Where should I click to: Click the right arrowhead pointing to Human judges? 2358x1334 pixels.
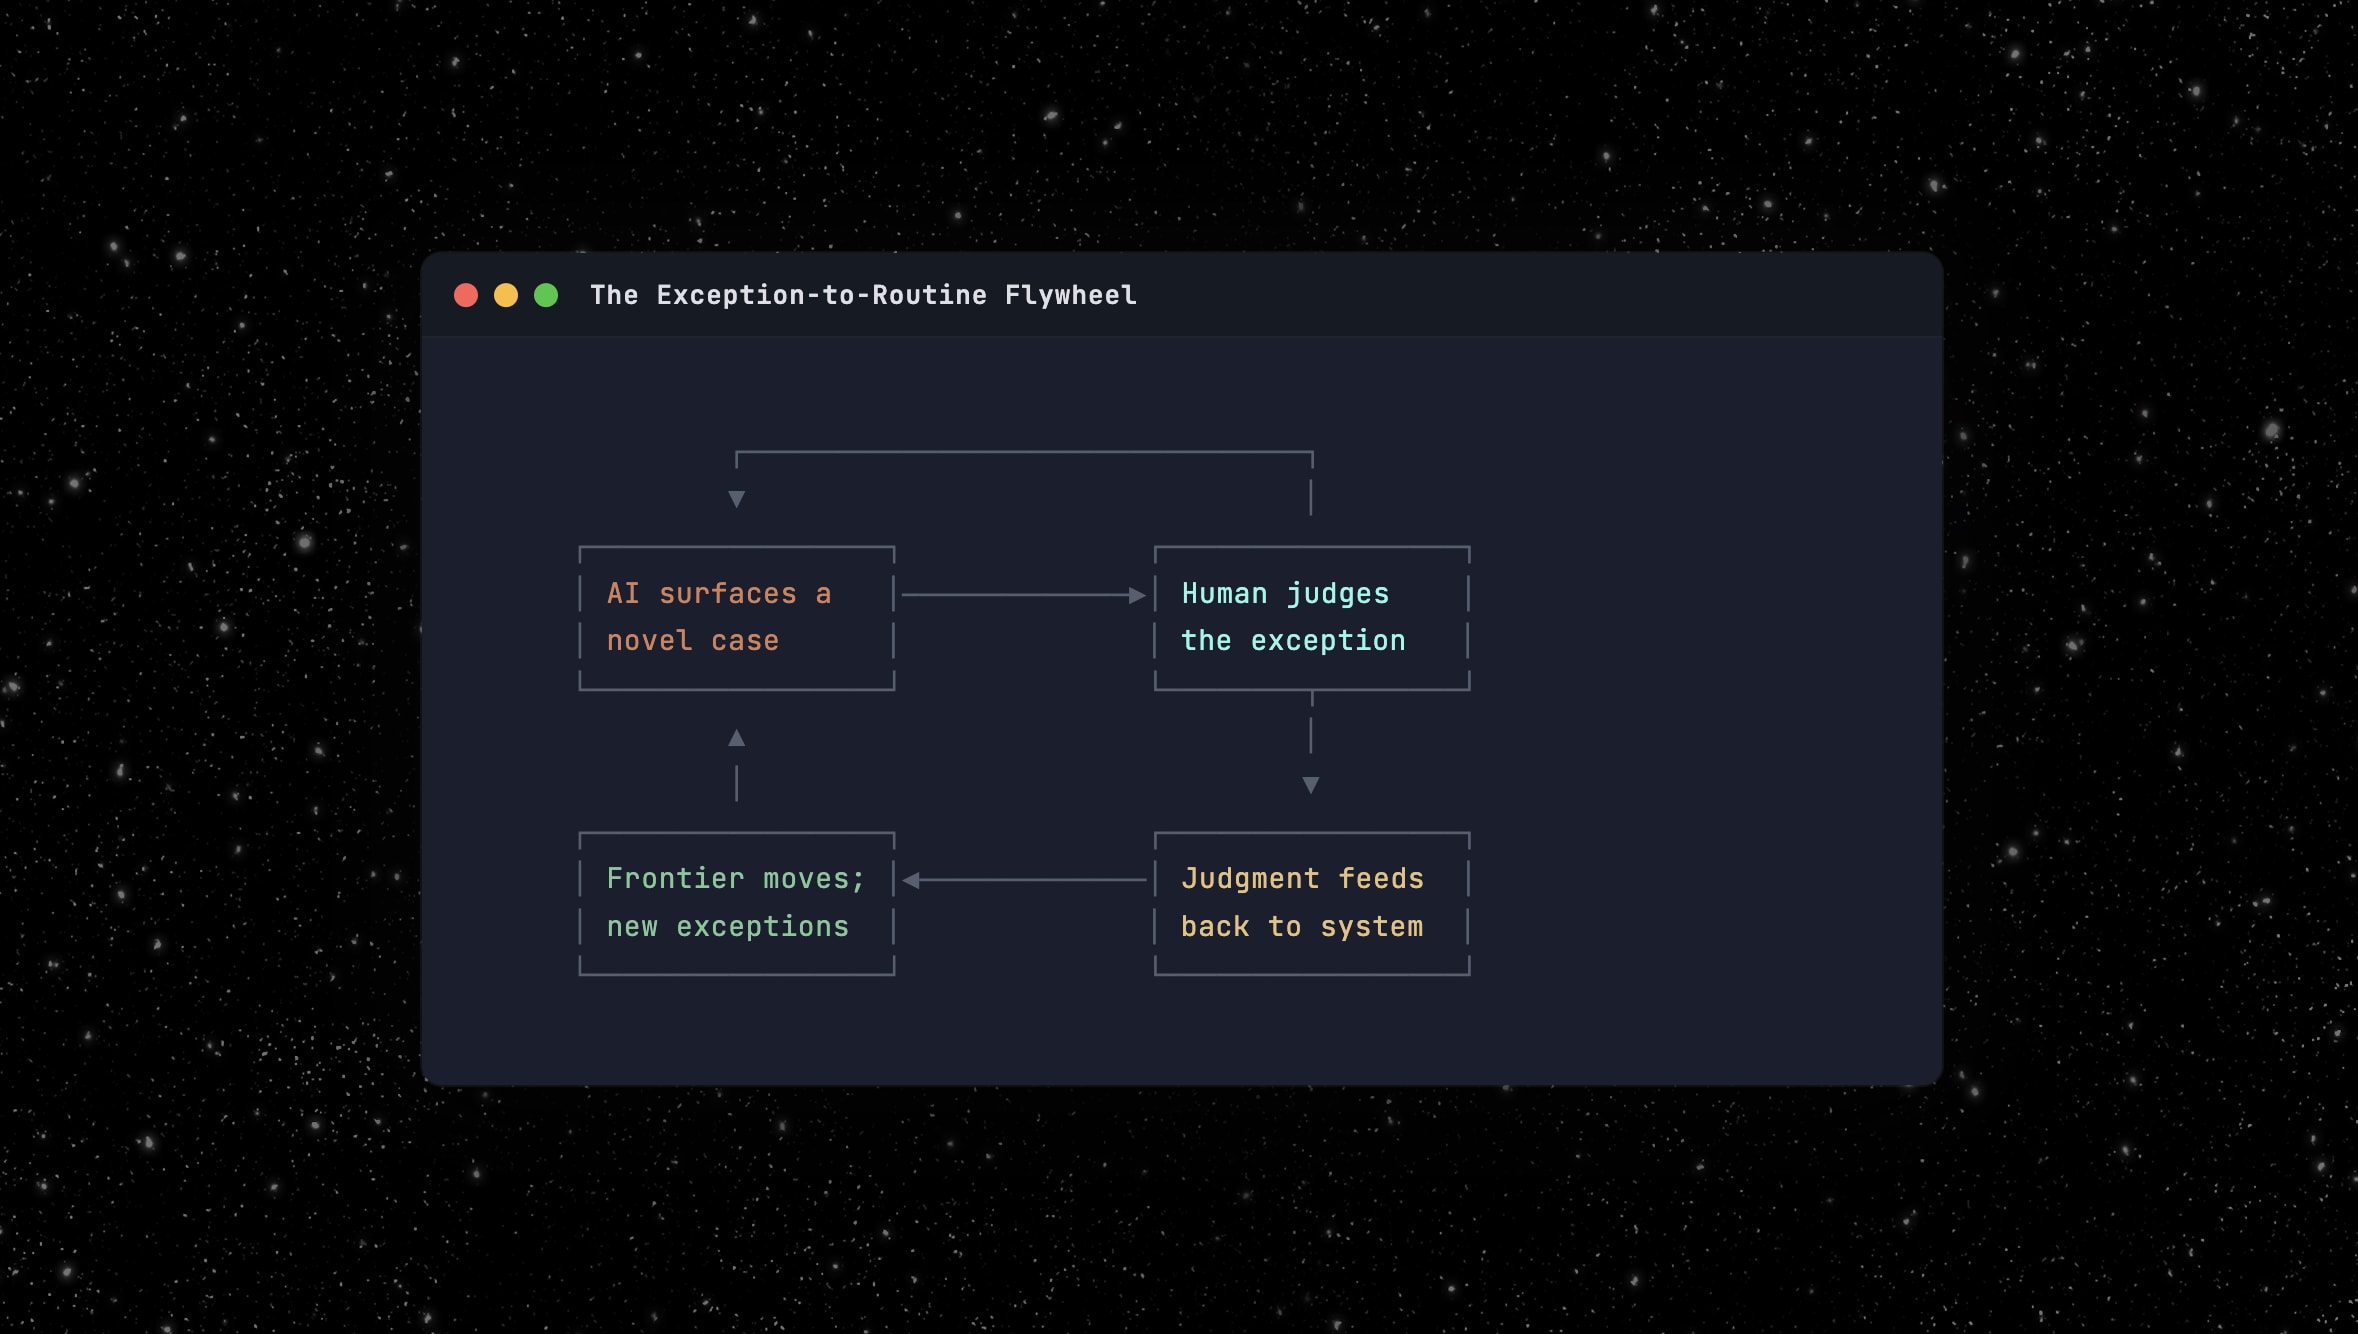click(x=1137, y=595)
